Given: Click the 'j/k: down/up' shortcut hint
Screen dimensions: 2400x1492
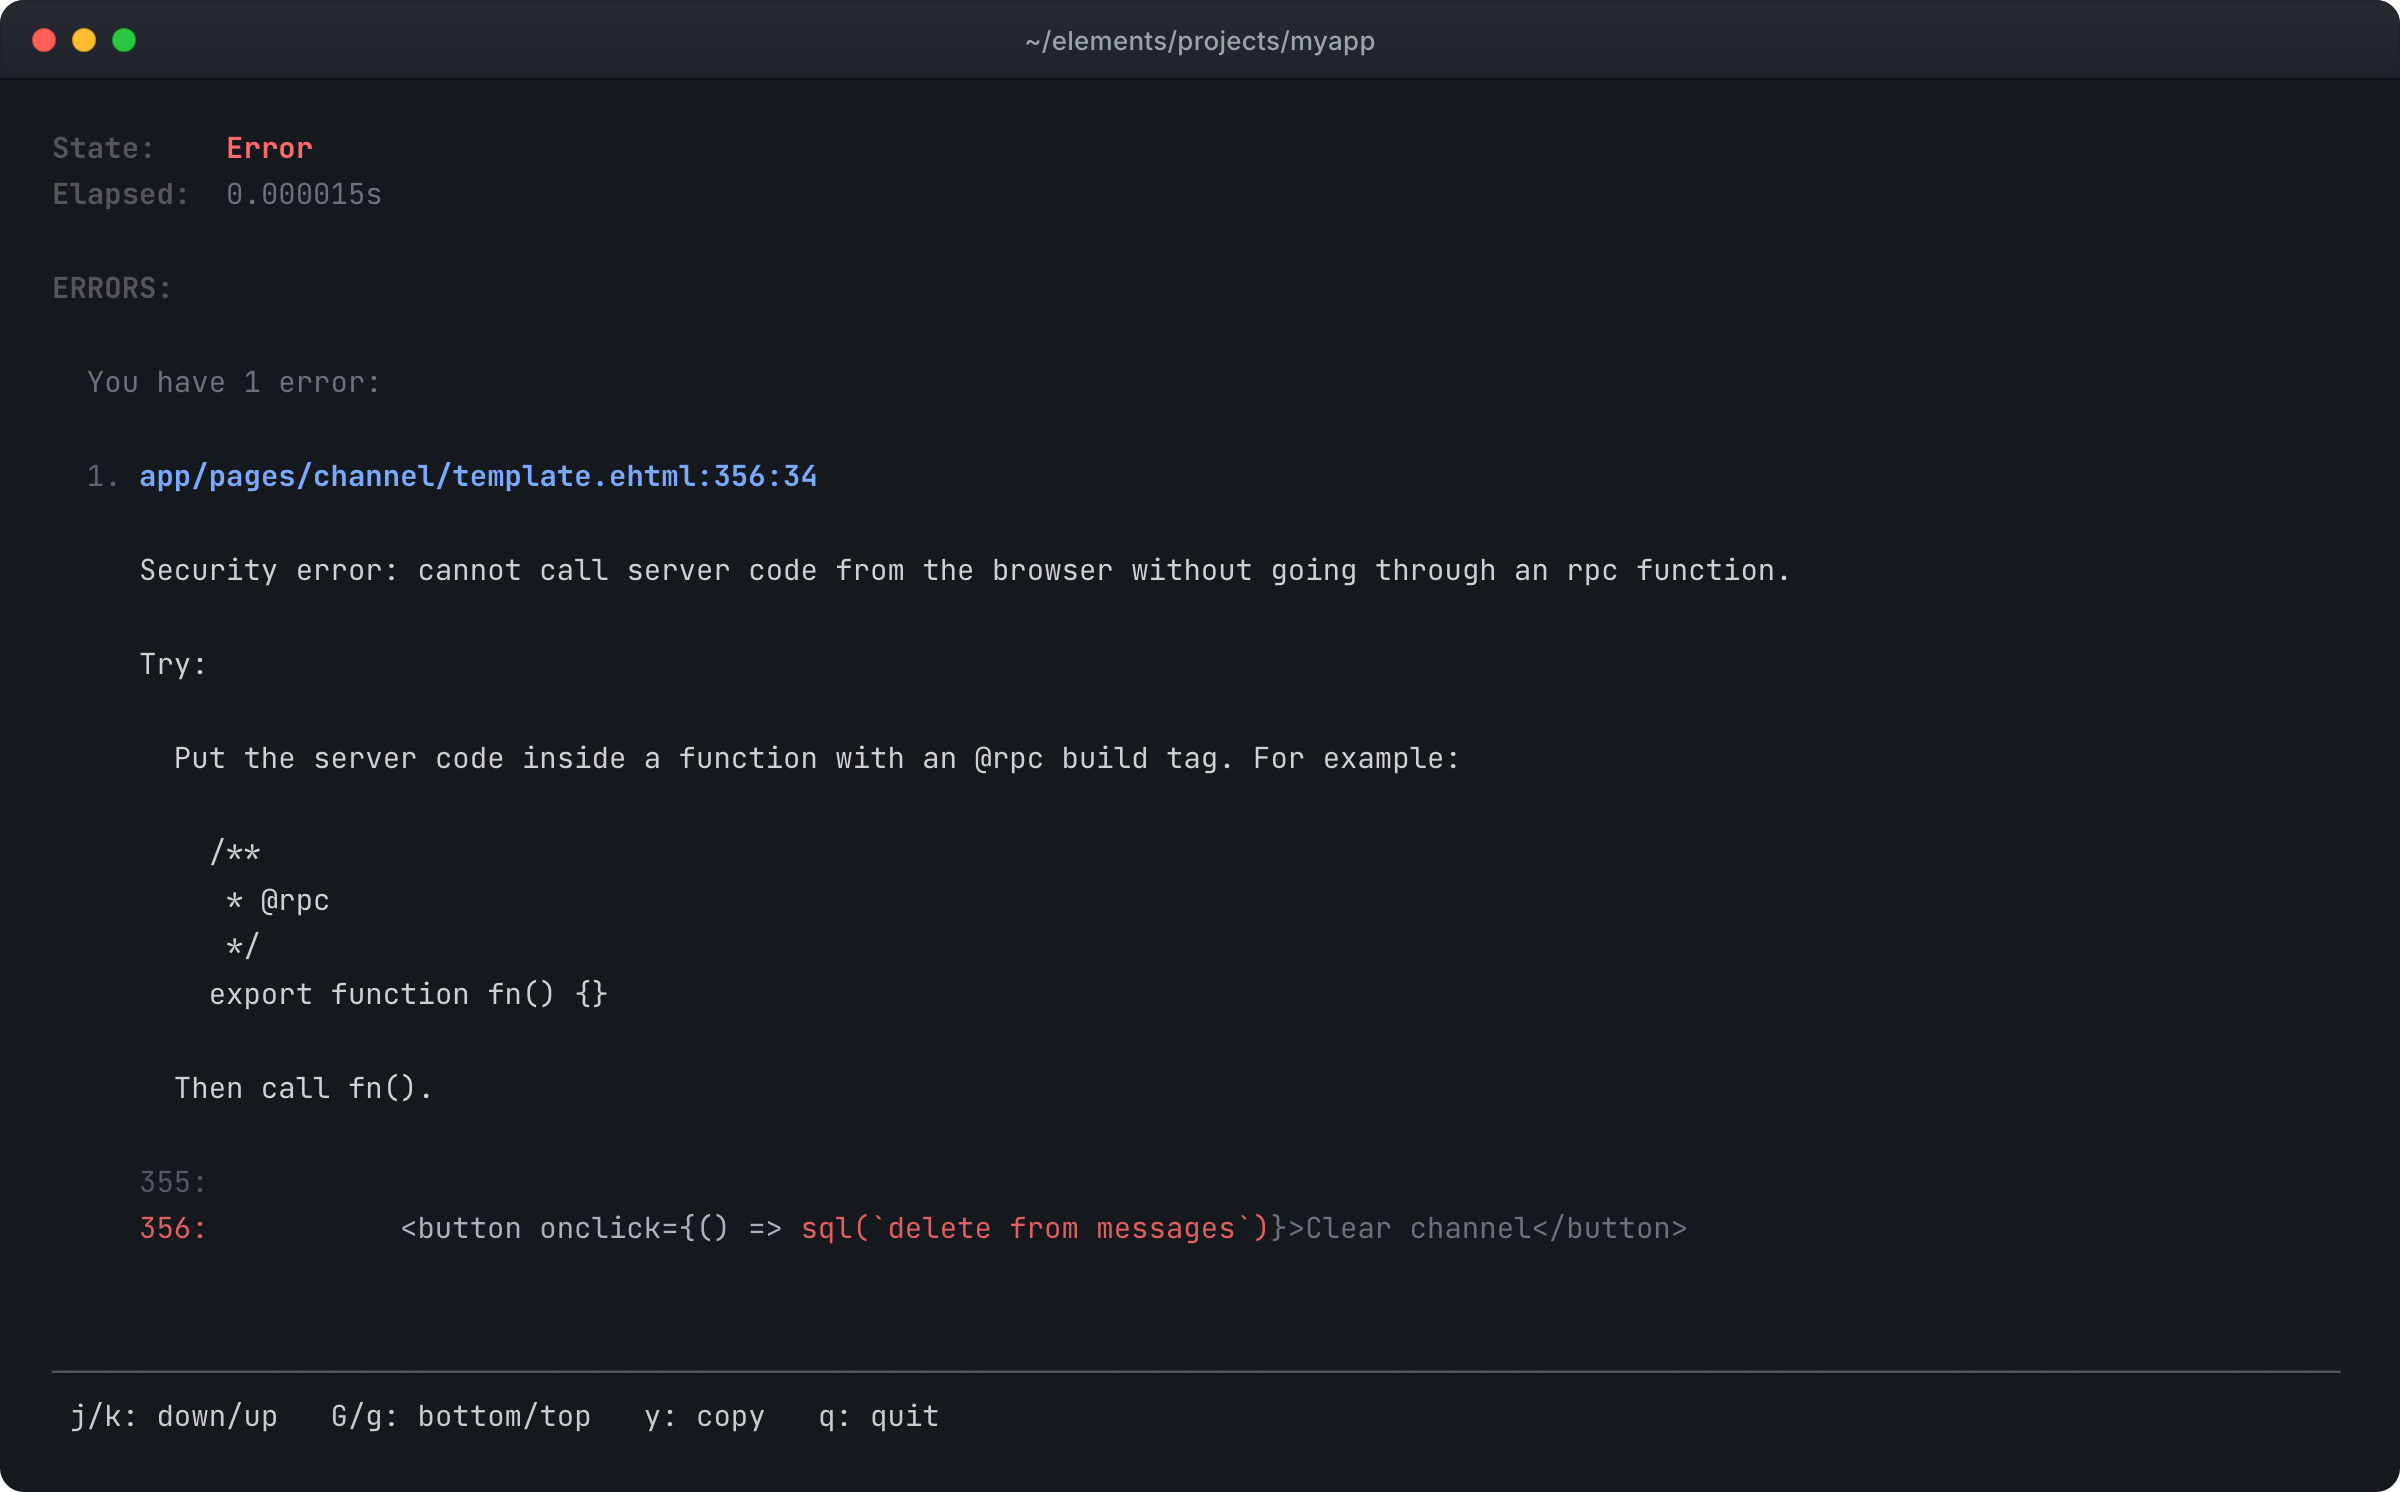Looking at the screenshot, I should (x=174, y=1416).
